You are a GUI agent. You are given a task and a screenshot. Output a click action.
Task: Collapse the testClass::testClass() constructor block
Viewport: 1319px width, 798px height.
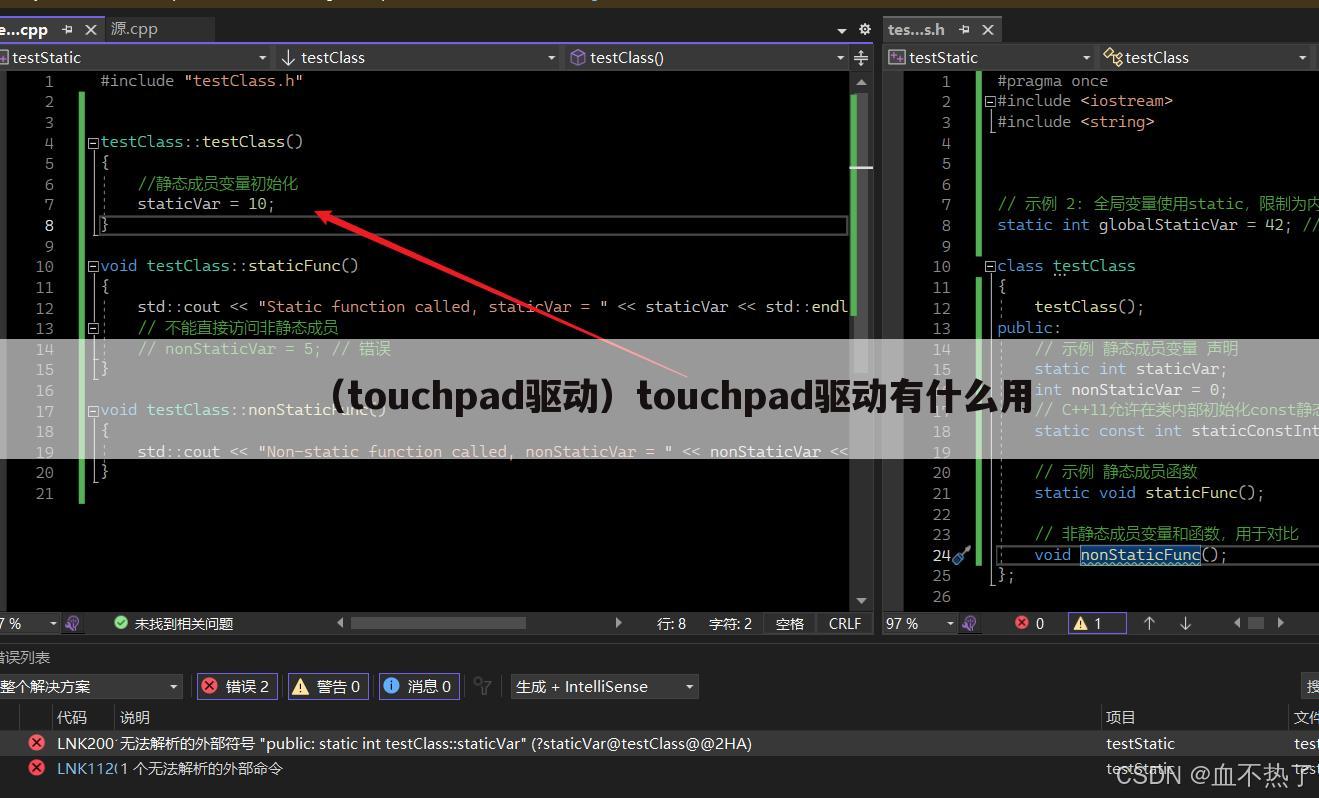click(x=93, y=143)
